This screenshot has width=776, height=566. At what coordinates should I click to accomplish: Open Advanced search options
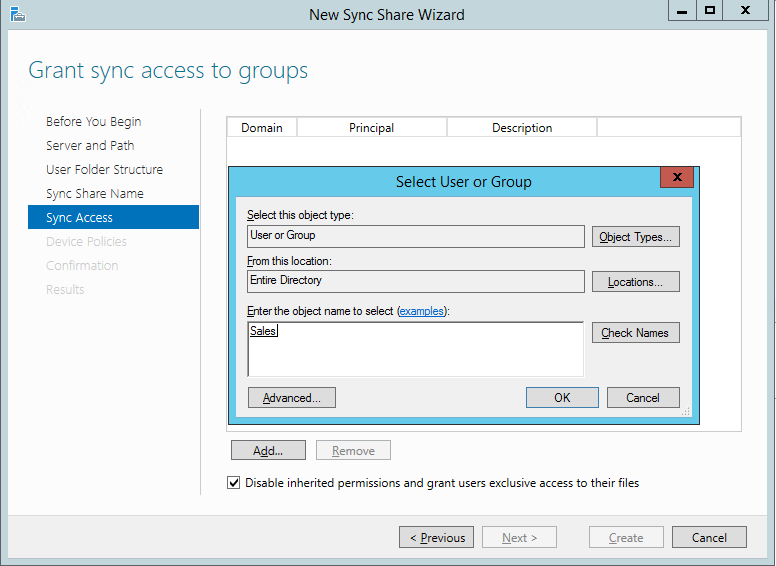(x=291, y=398)
